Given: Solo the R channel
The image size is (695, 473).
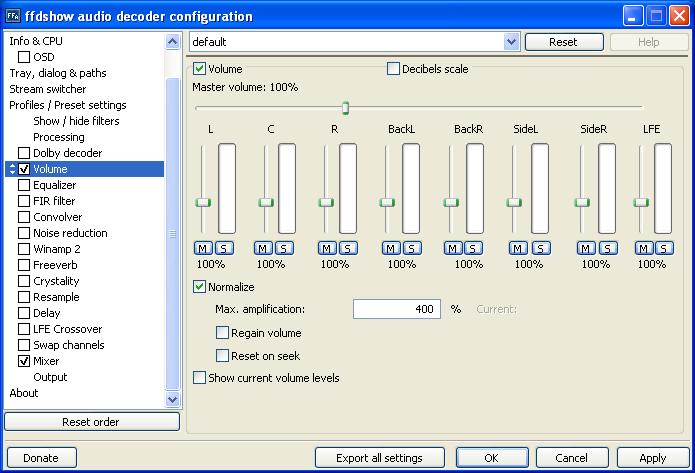Looking at the screenshot, I should click(348, 248).
